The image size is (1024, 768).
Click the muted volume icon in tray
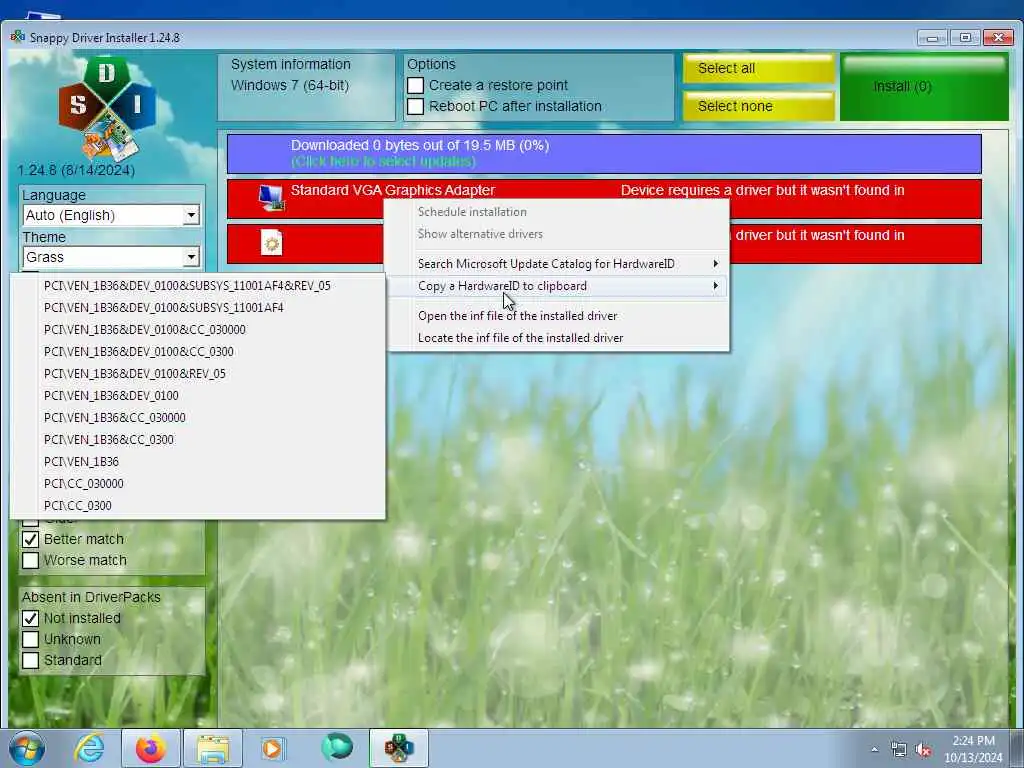pos(923,750)
